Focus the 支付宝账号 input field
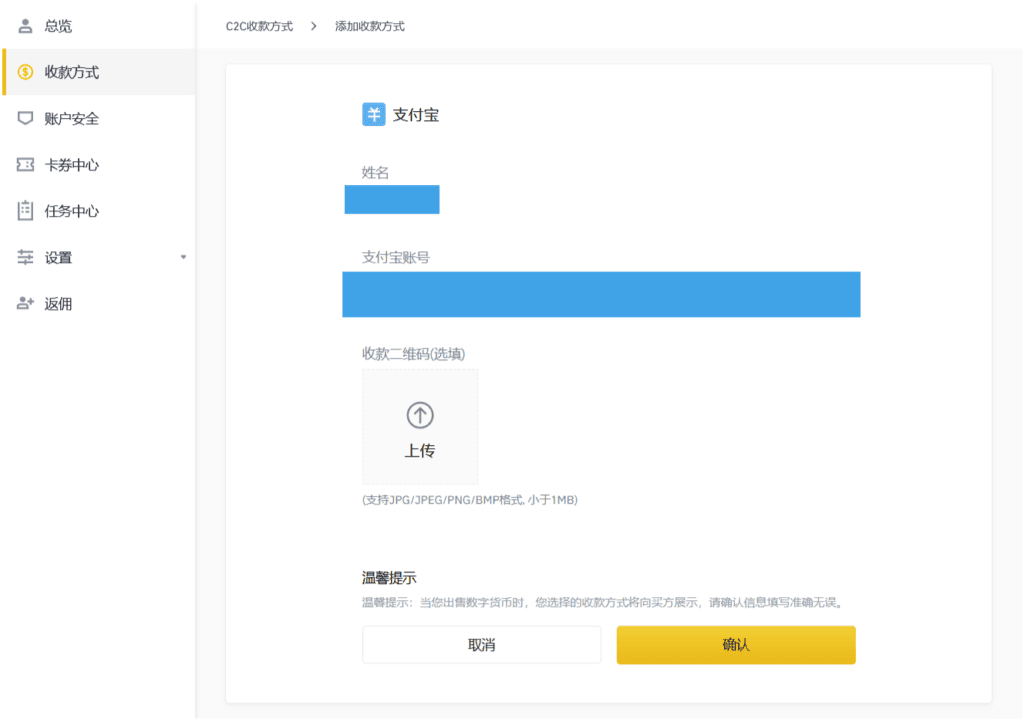1024x719 pixels. [601, 294]
